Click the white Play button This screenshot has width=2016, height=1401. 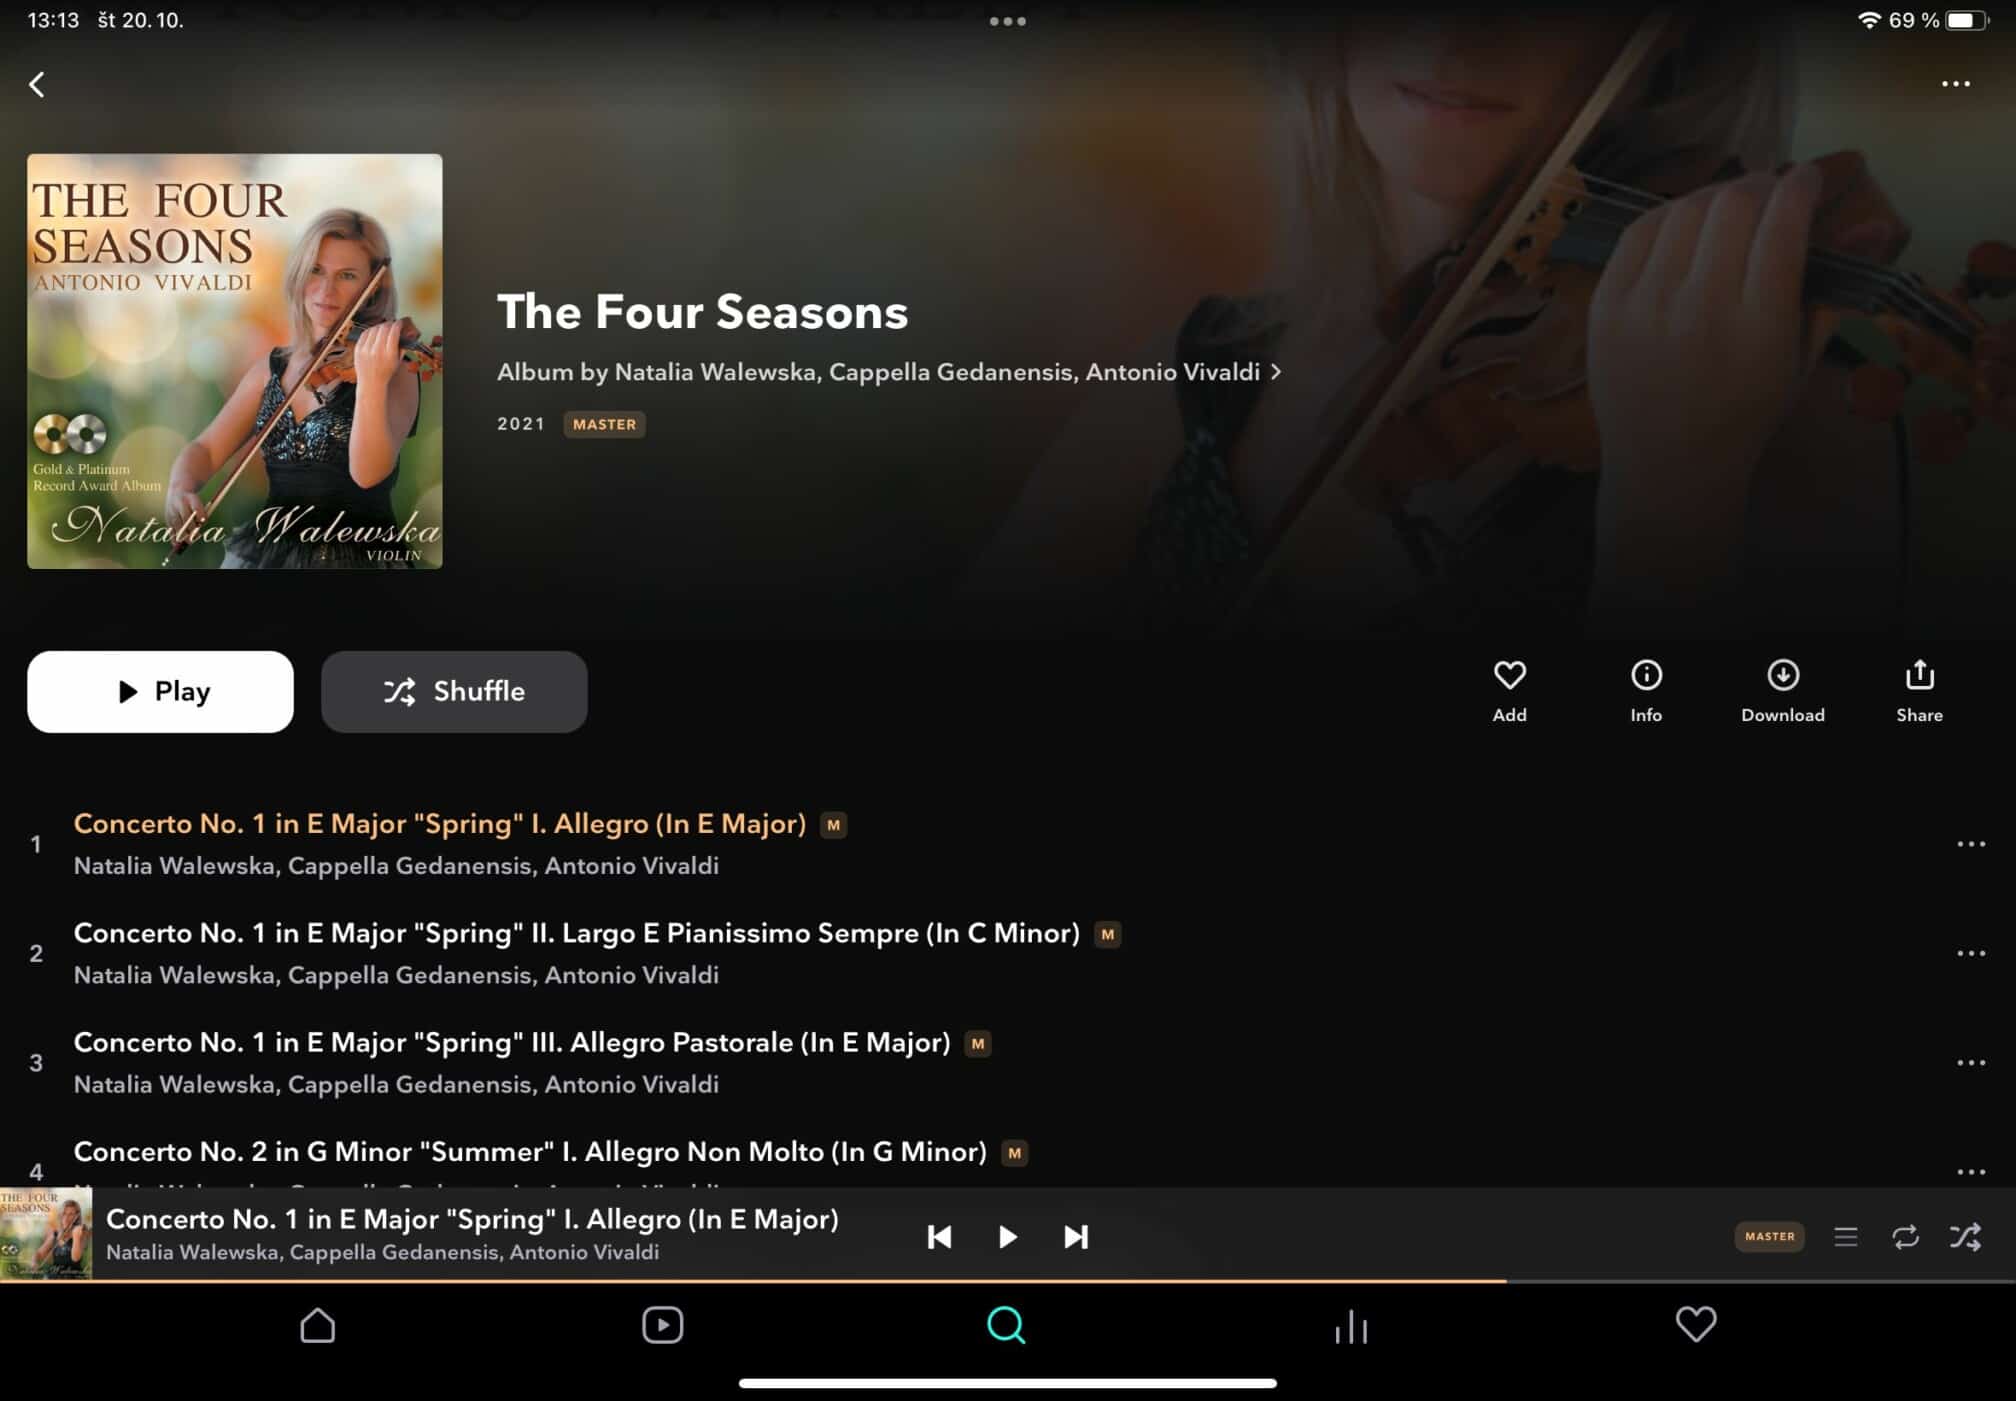[x=160, y=692]
